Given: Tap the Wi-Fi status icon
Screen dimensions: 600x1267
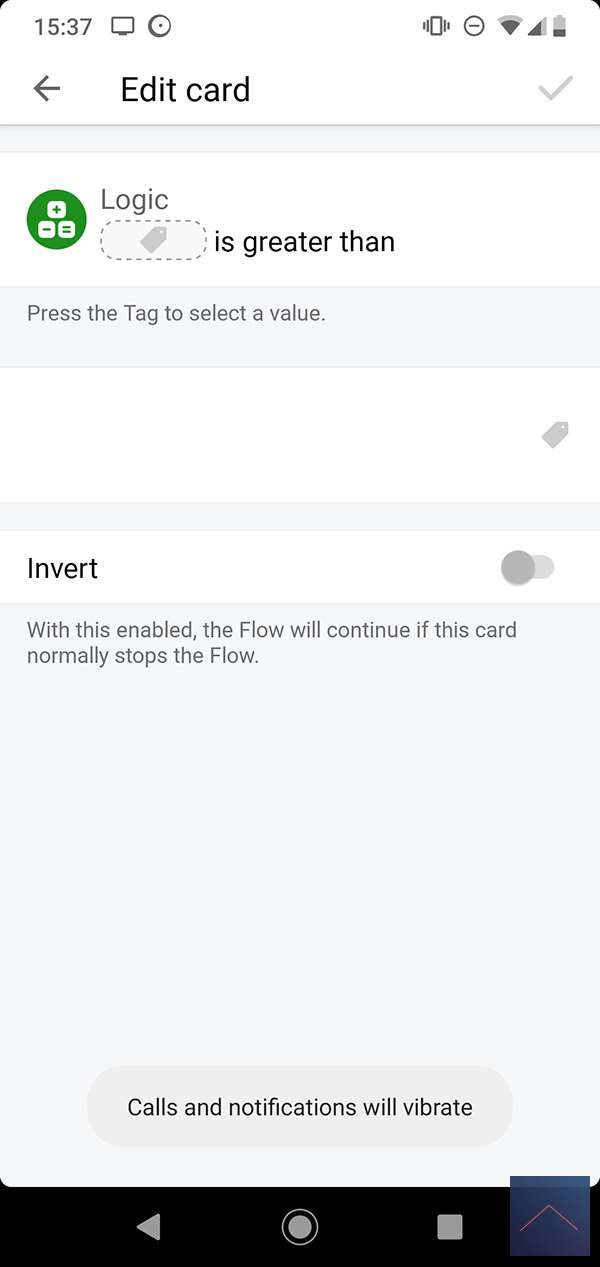Looking at the screenshot, I should [x=510, y=26].
